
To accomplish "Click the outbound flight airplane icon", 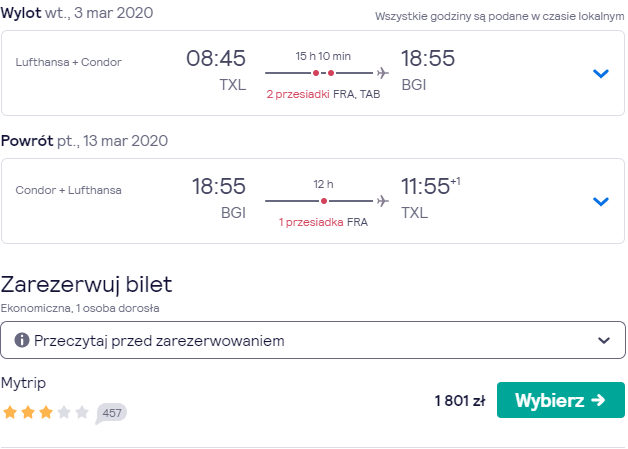I will click(382, 73).
